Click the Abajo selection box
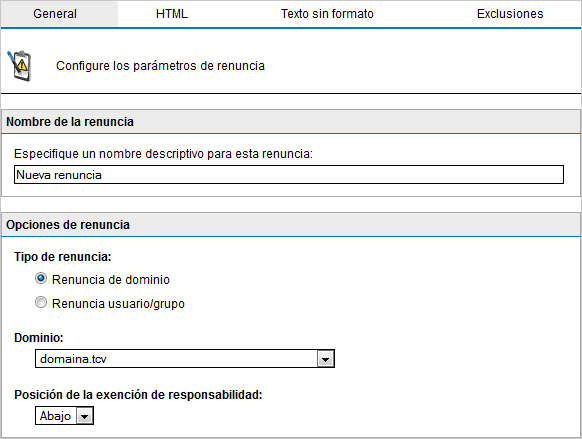 64,416
